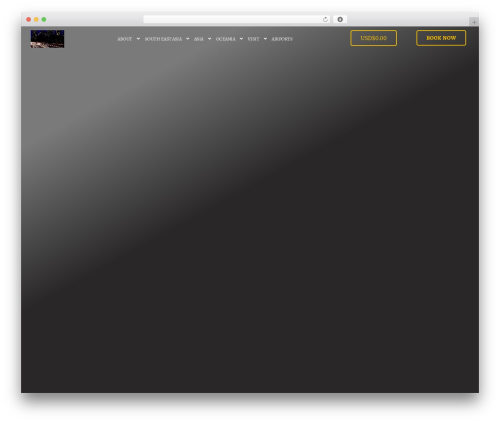
Task: Click the USD$0.00 cart button
Action: (373, 38)
